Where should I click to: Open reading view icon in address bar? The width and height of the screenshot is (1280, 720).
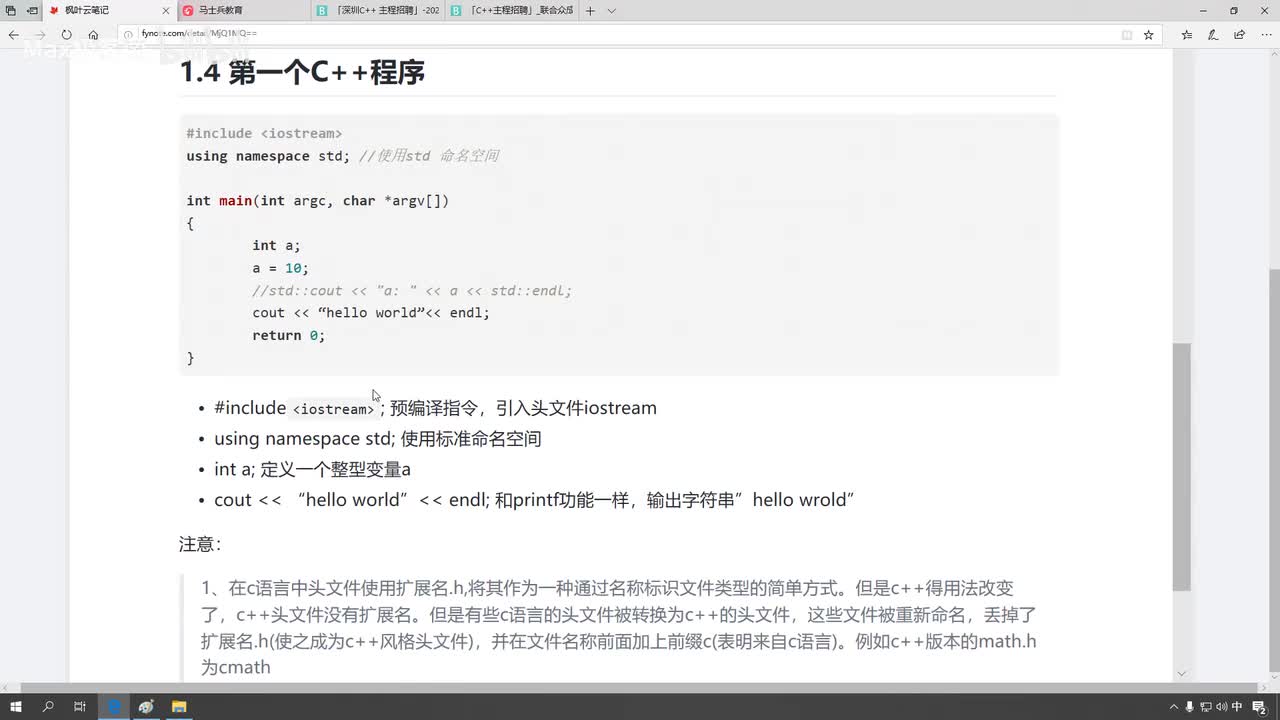pos(1127,34)
